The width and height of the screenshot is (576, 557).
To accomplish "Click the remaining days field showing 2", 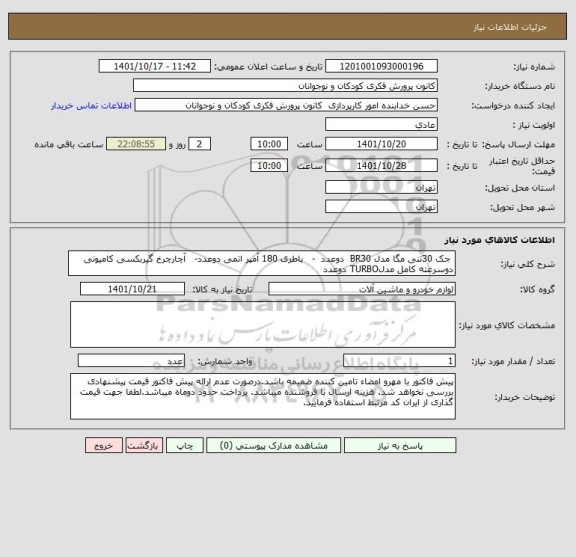I will tap(199, 144).
